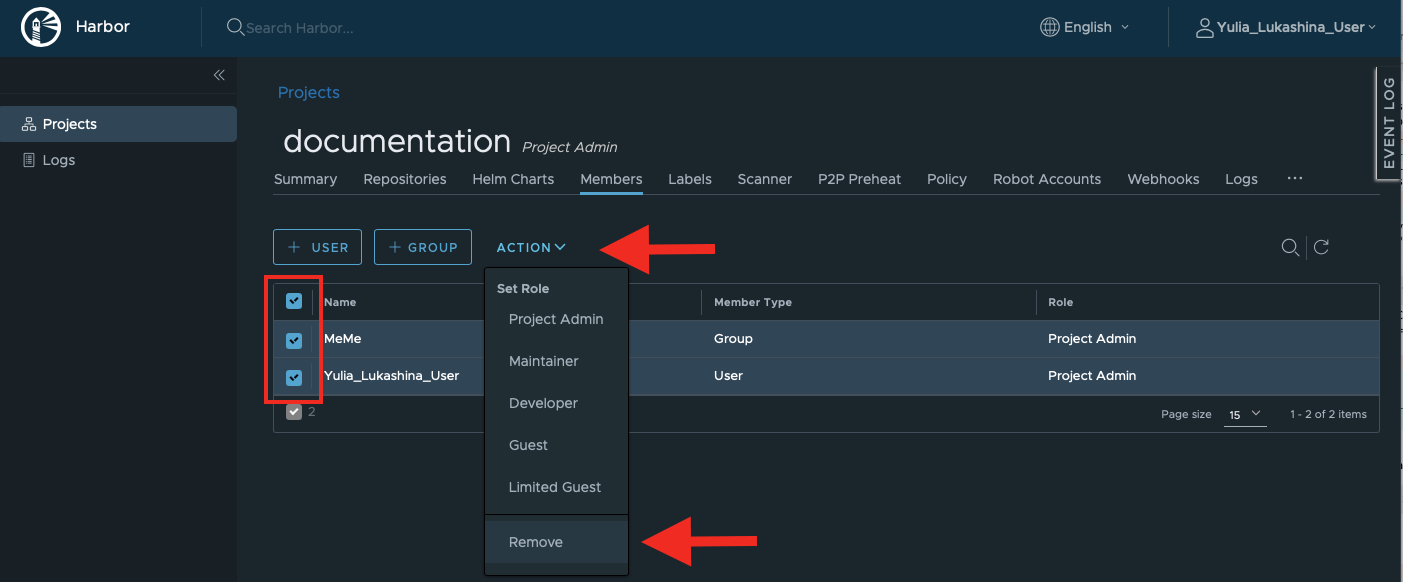This screenshot has width=1403, height=582.
Task: Click the MeMe member name
Action: coord(342,339)
